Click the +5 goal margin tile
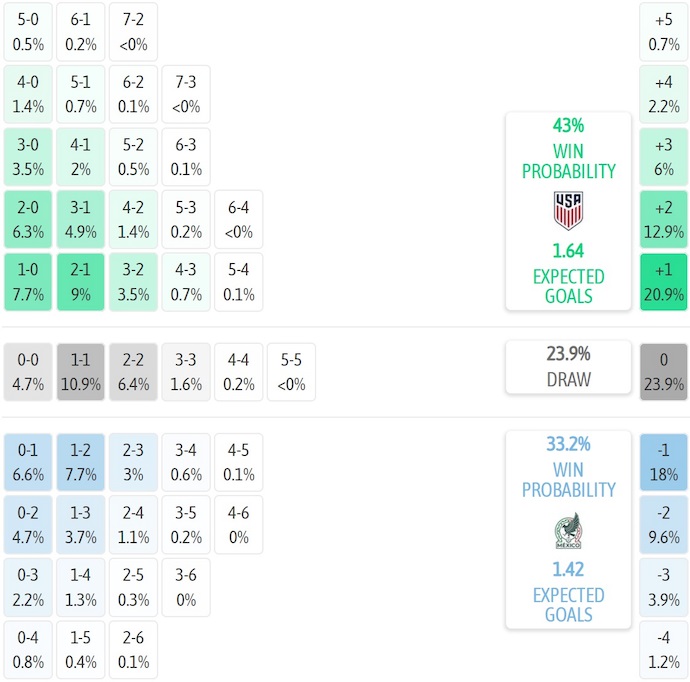 click(664, 31)
